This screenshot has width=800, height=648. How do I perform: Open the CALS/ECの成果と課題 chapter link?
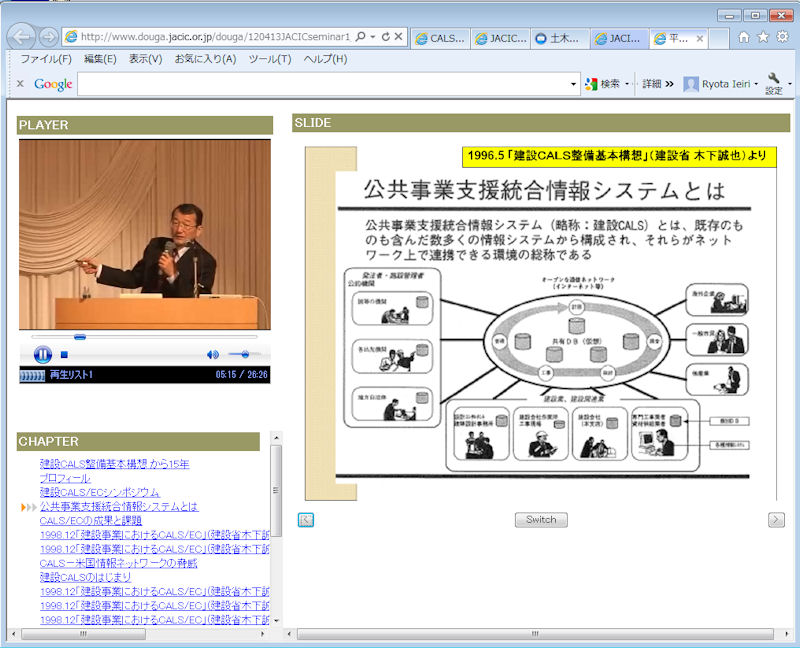click(x=91, y=520)
